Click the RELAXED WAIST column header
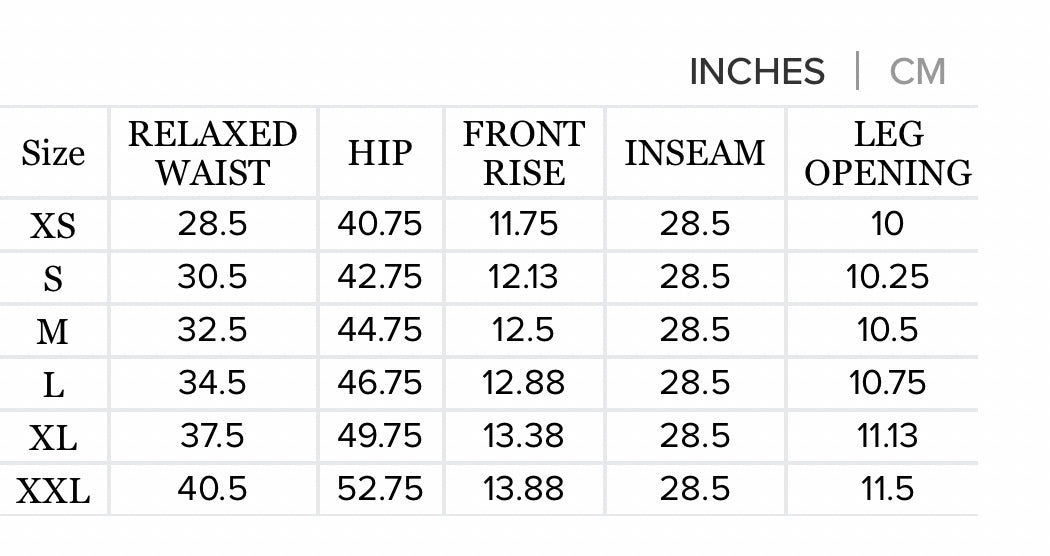The width and height of the screenshot is (1050, 556). [x=213, y=153]
